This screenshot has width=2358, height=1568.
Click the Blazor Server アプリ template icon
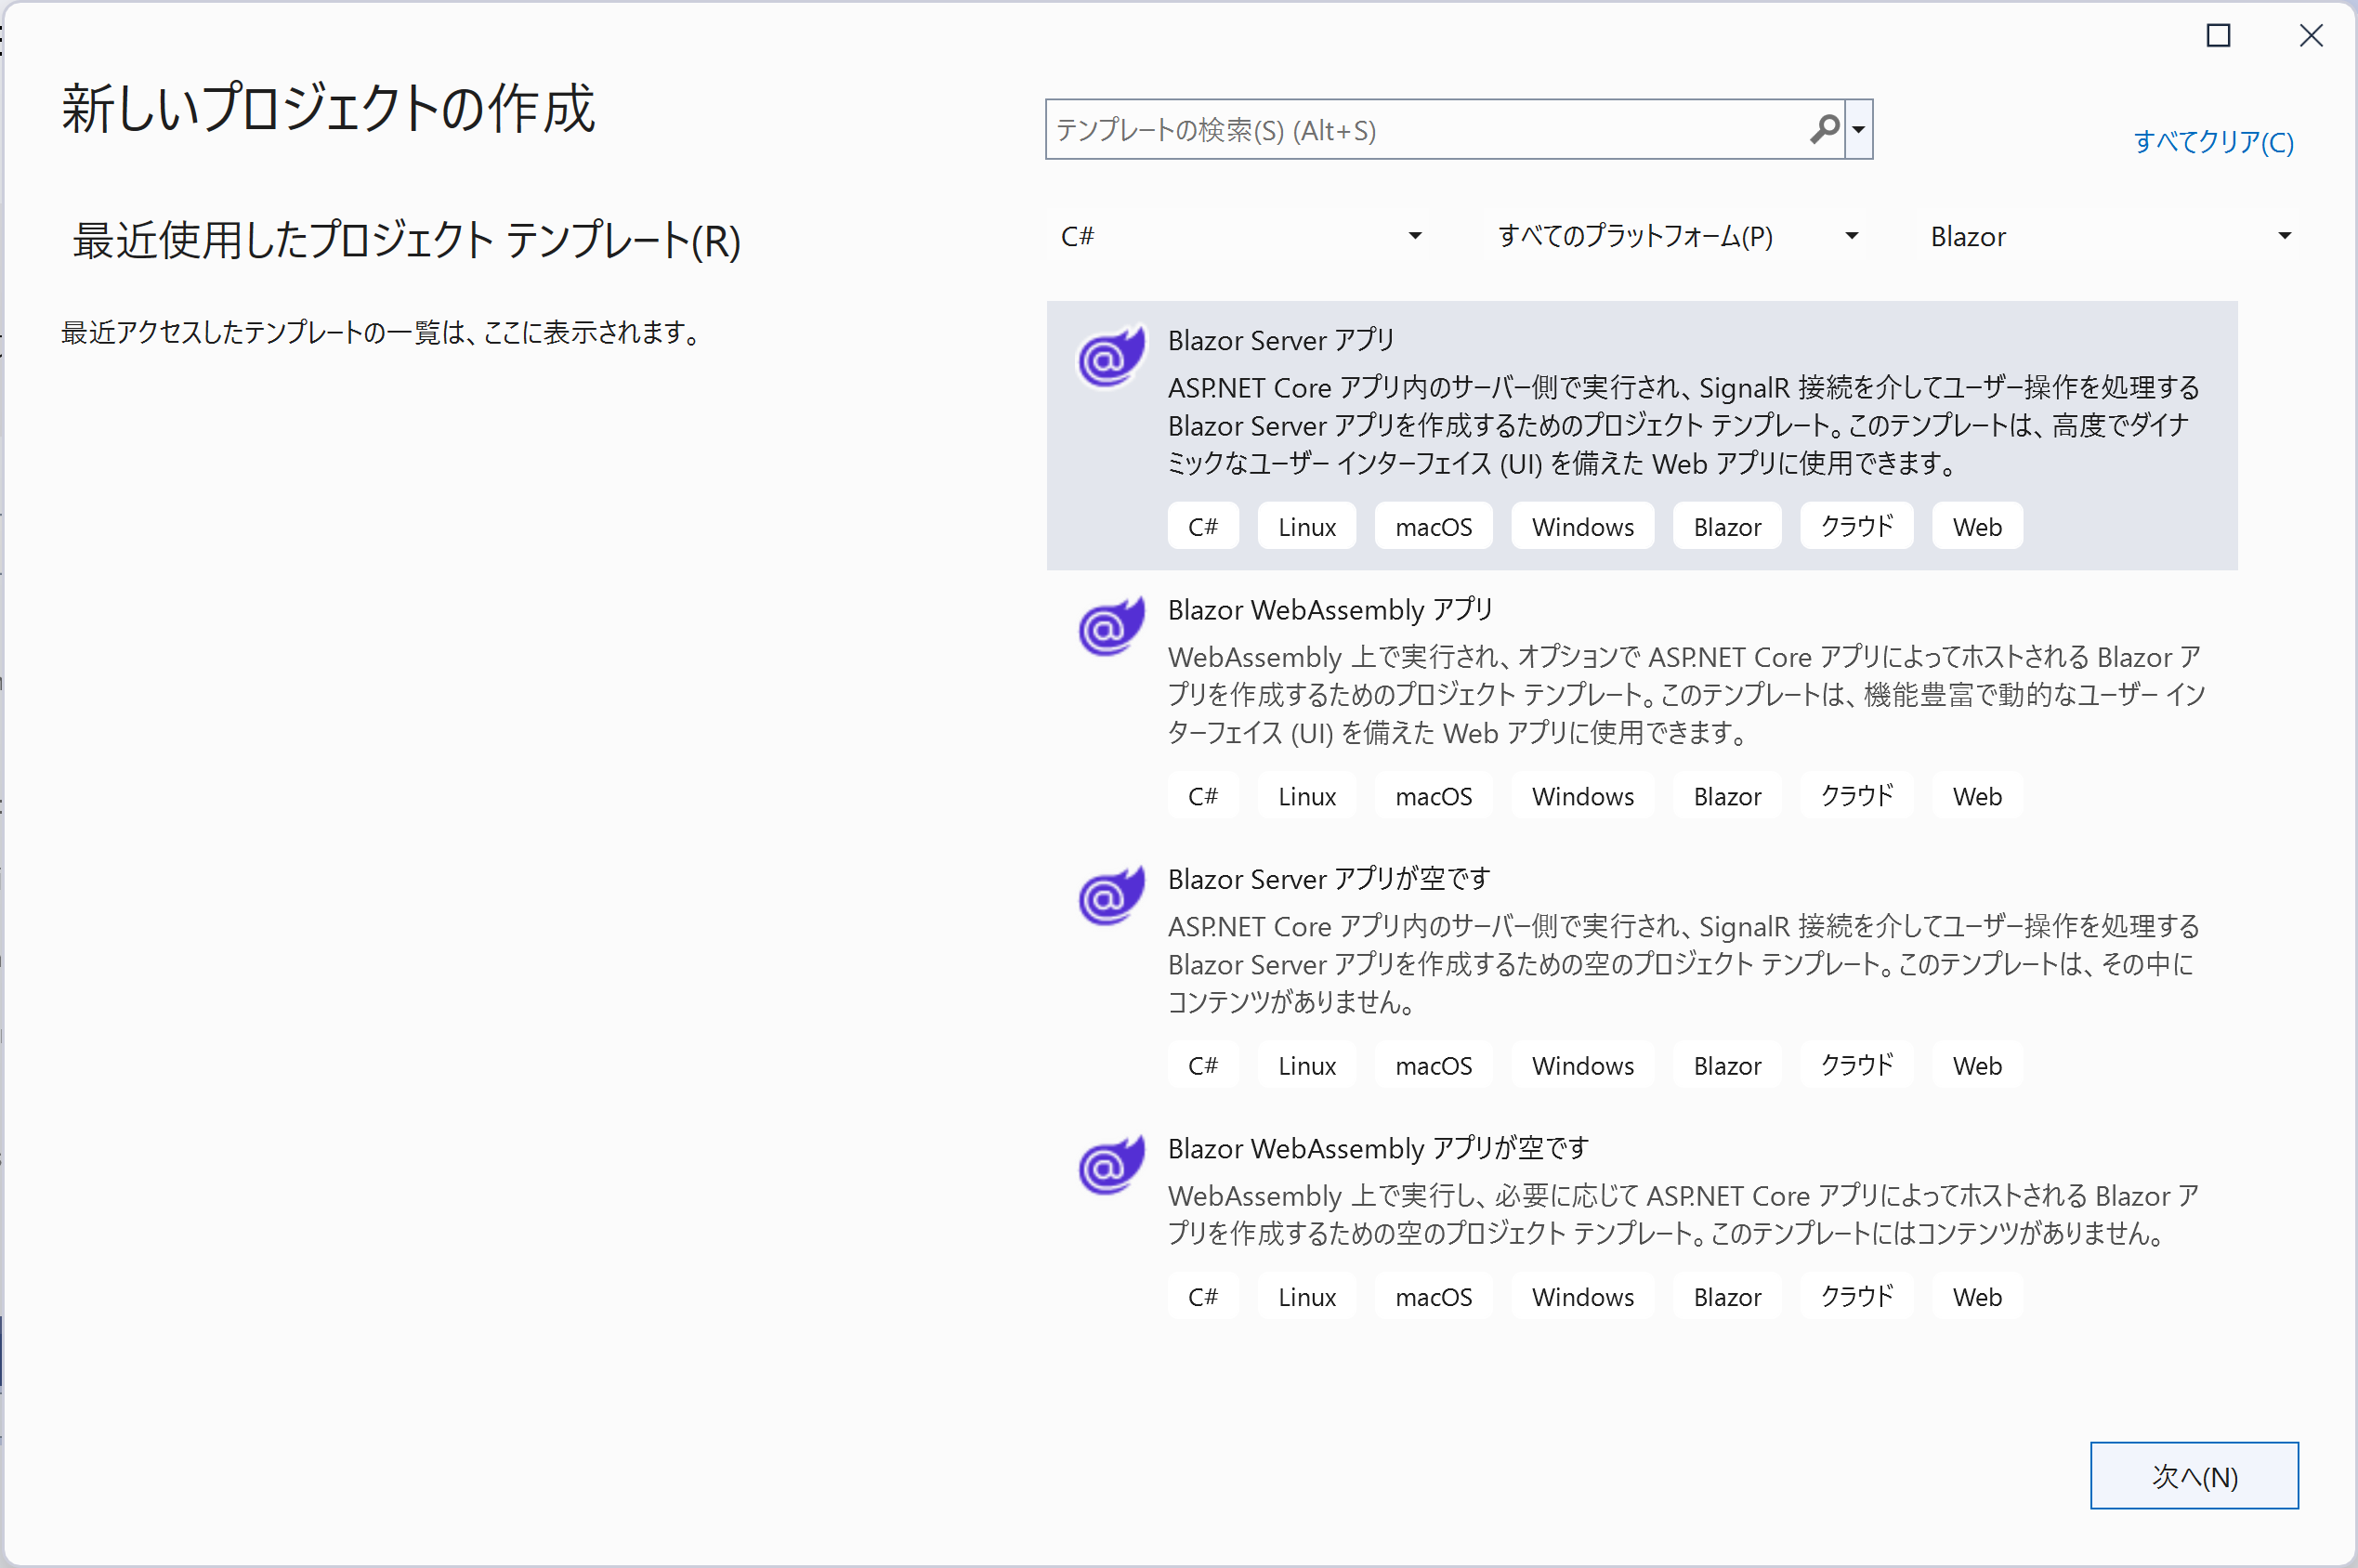pos(1110,356)
